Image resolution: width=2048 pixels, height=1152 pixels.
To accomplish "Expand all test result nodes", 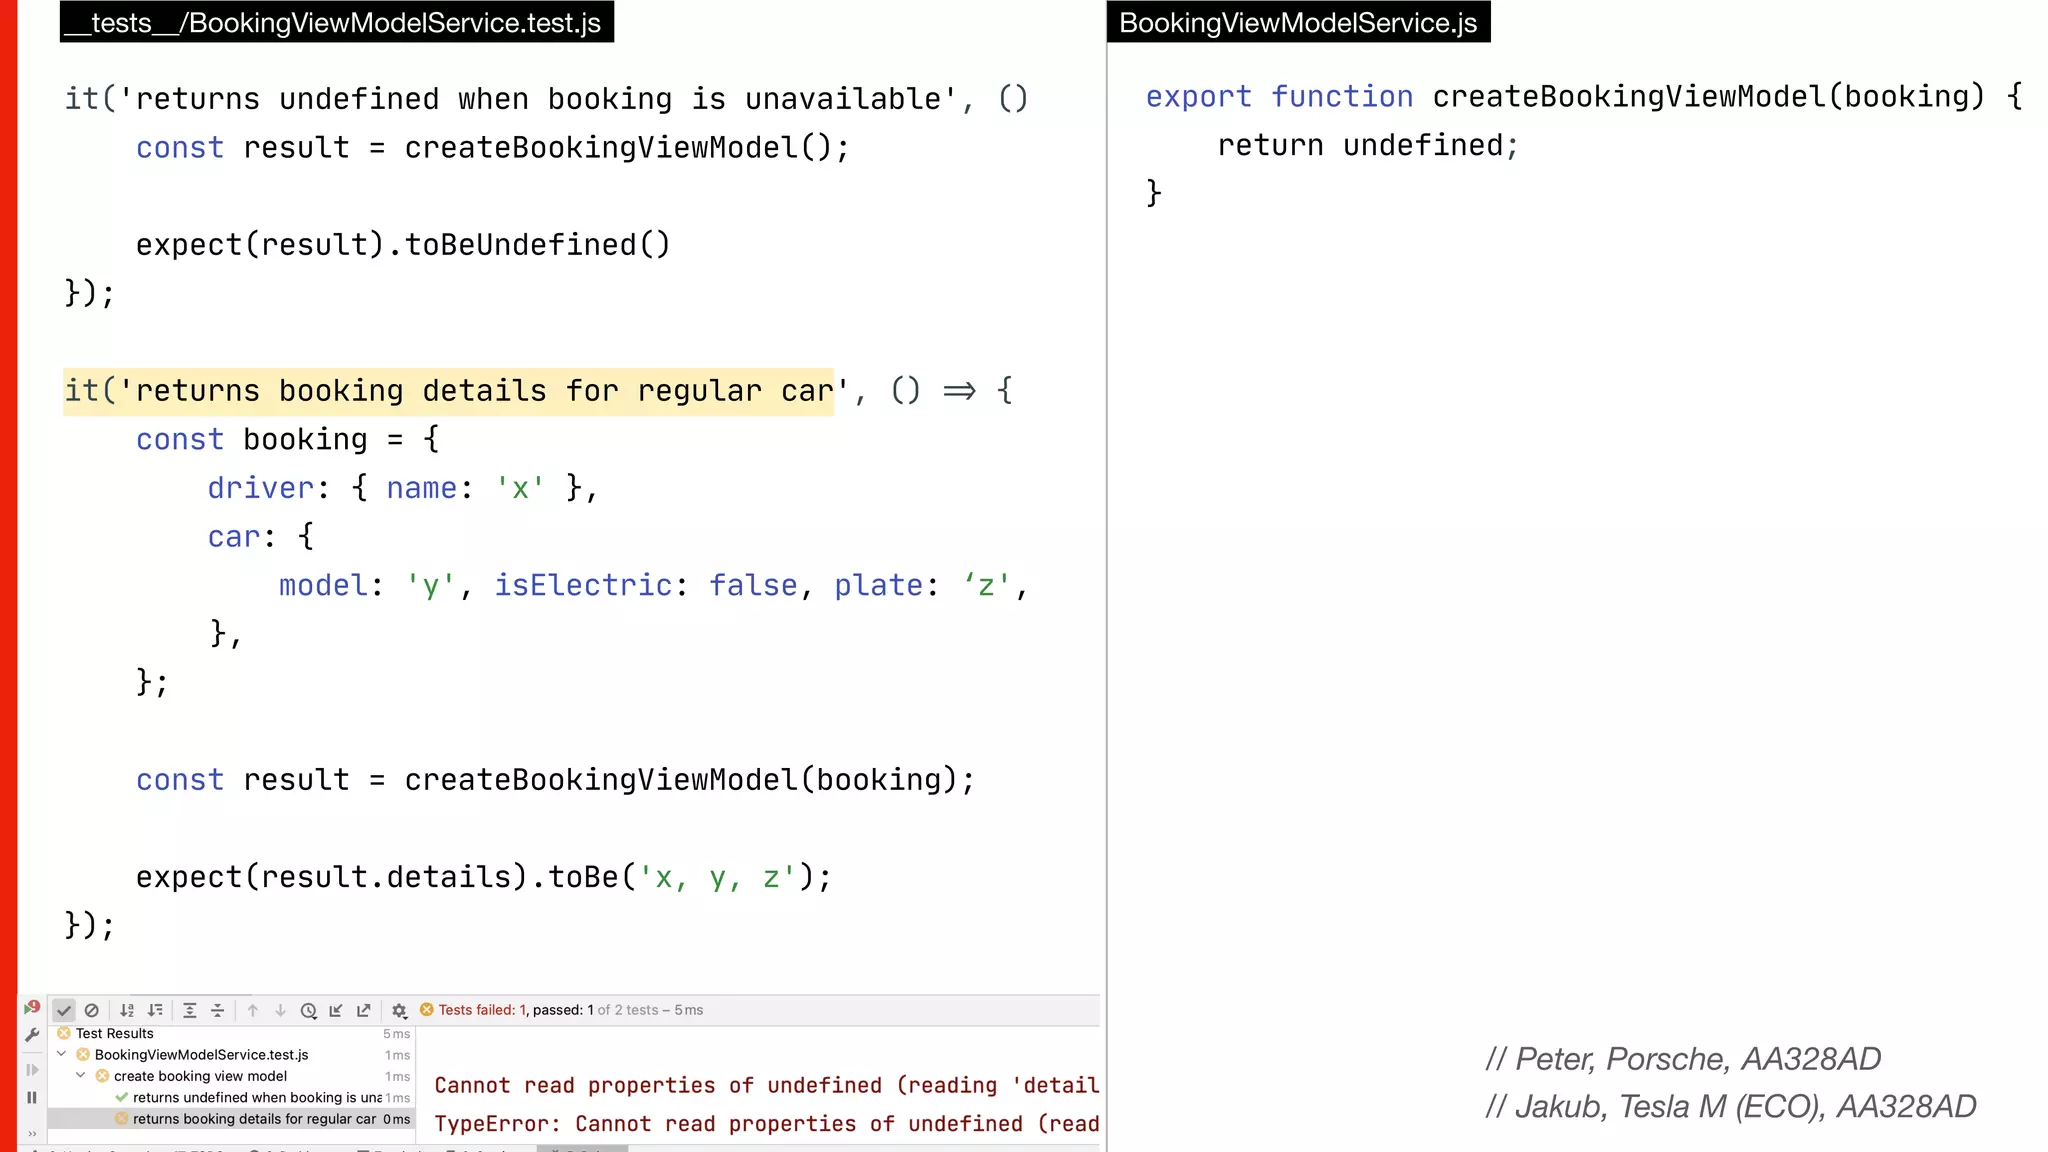I will tap(190, 1010).
